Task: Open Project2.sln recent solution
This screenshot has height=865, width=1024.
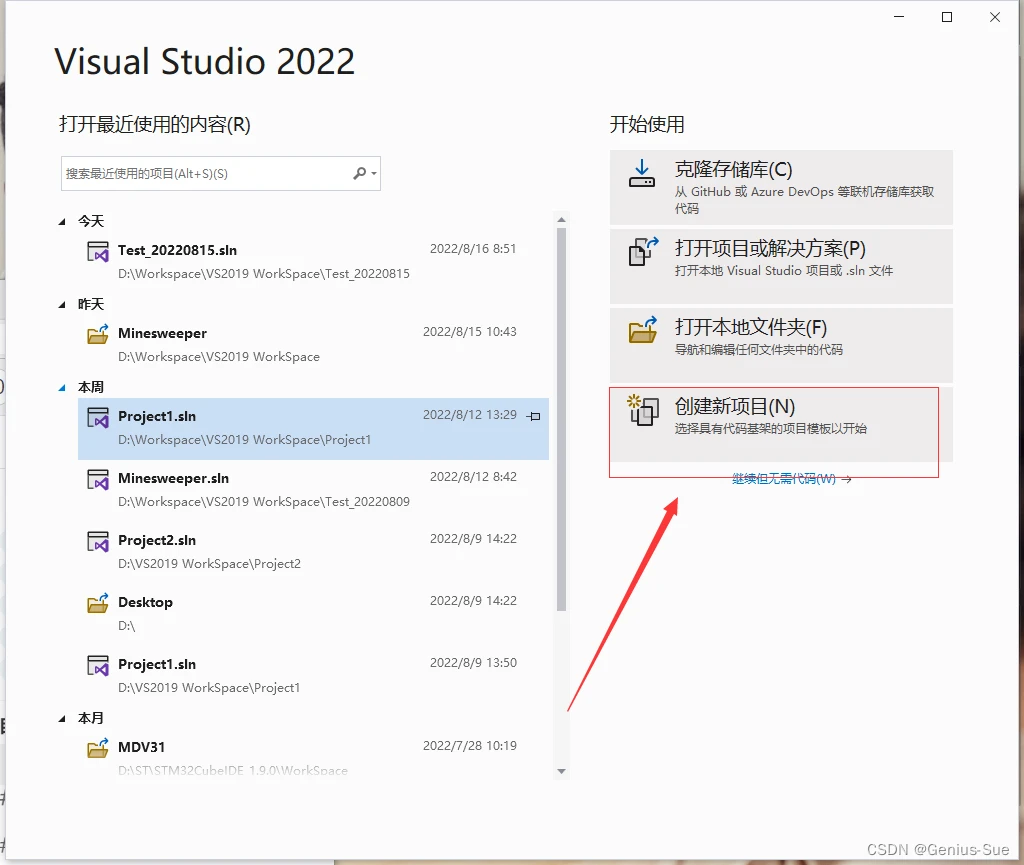Action: [x=313, y=552]
